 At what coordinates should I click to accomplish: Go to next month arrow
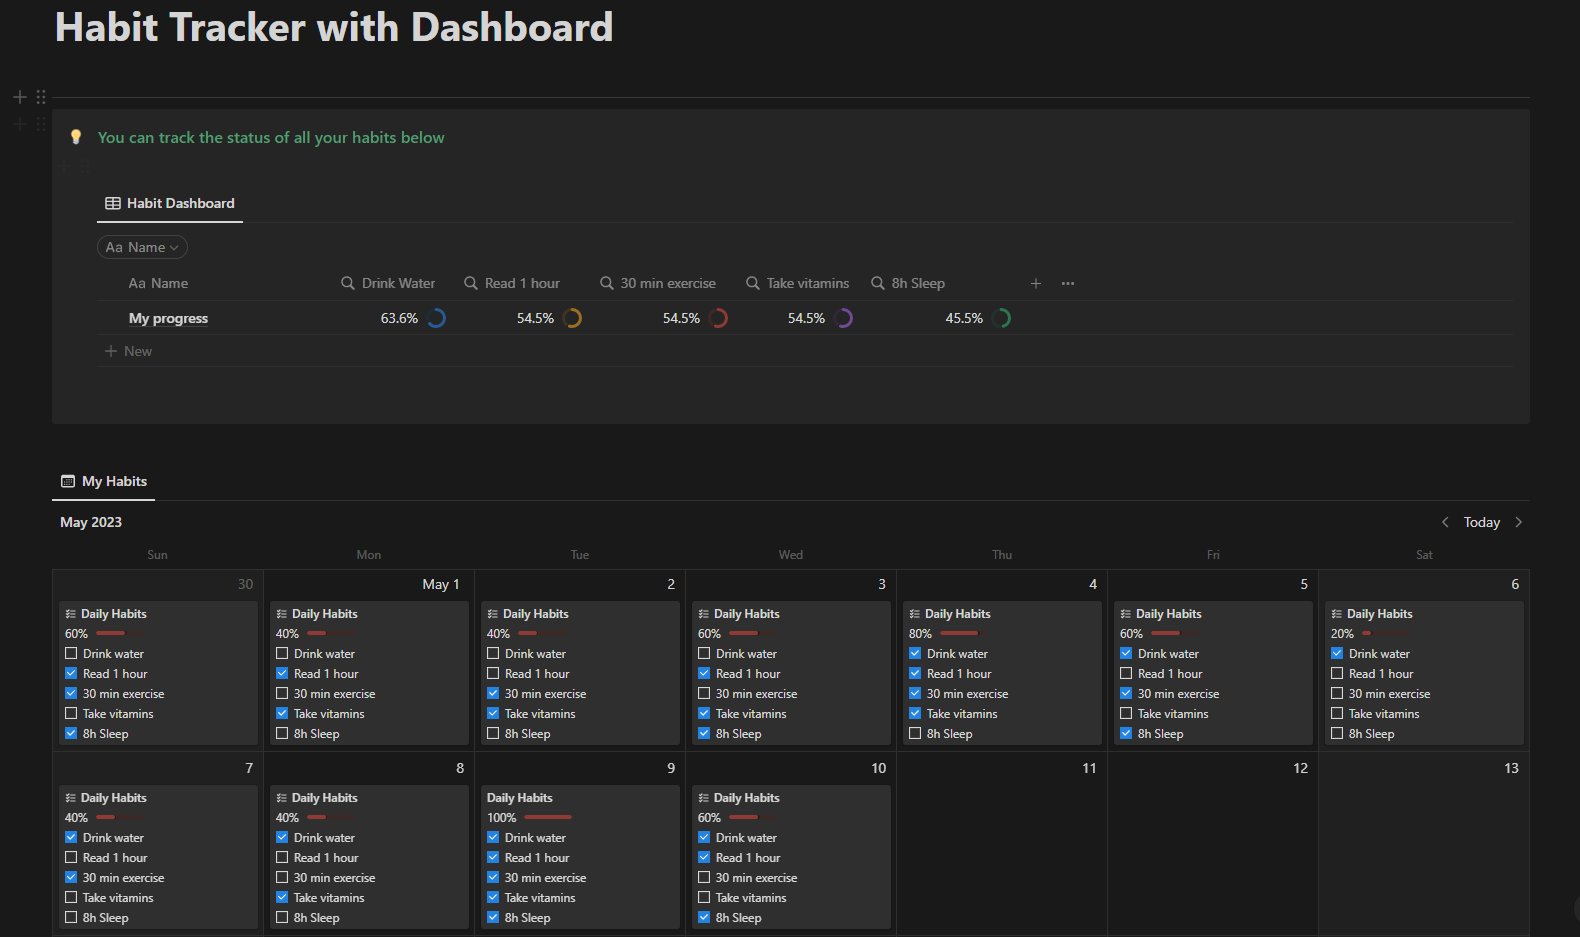click(x=1518, y=522)
